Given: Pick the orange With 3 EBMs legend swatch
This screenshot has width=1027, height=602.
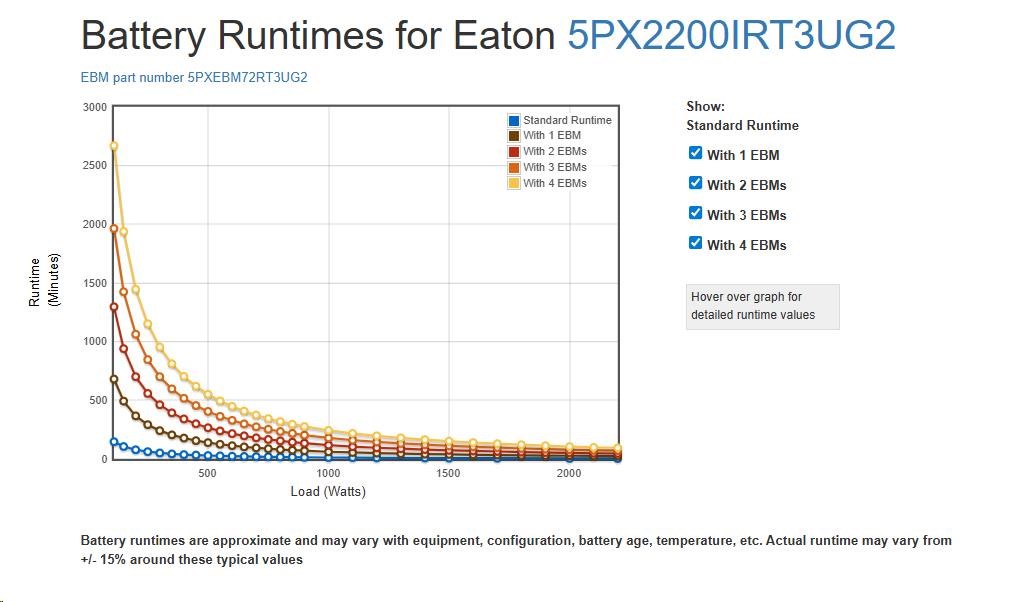Looking at the screenshot, I should pyautogui.click(x=514, y=168).
